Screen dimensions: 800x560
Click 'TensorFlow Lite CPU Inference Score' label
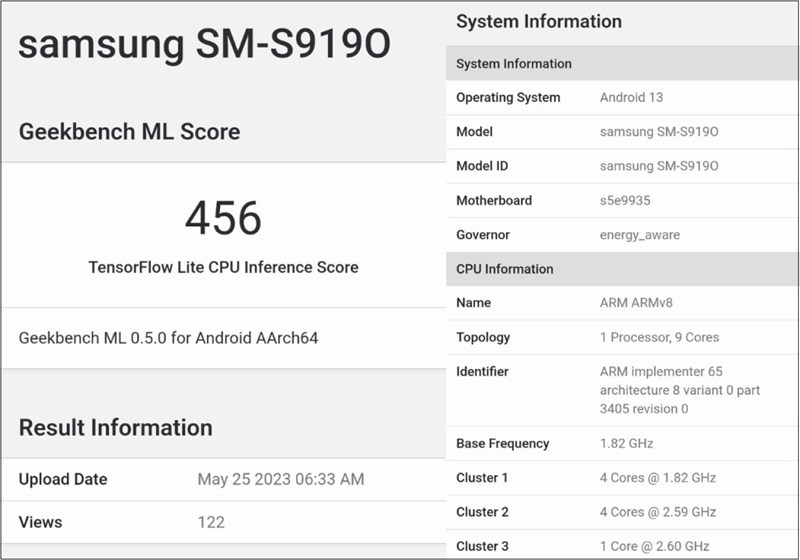point(223,267)
